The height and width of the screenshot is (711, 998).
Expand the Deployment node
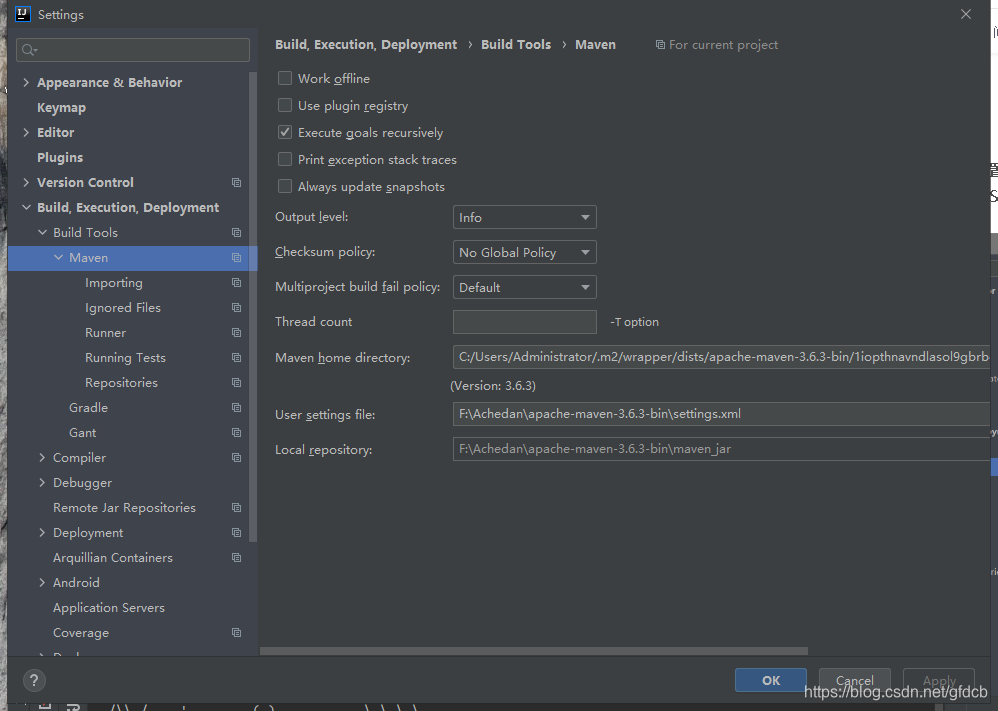coord(43,533)
